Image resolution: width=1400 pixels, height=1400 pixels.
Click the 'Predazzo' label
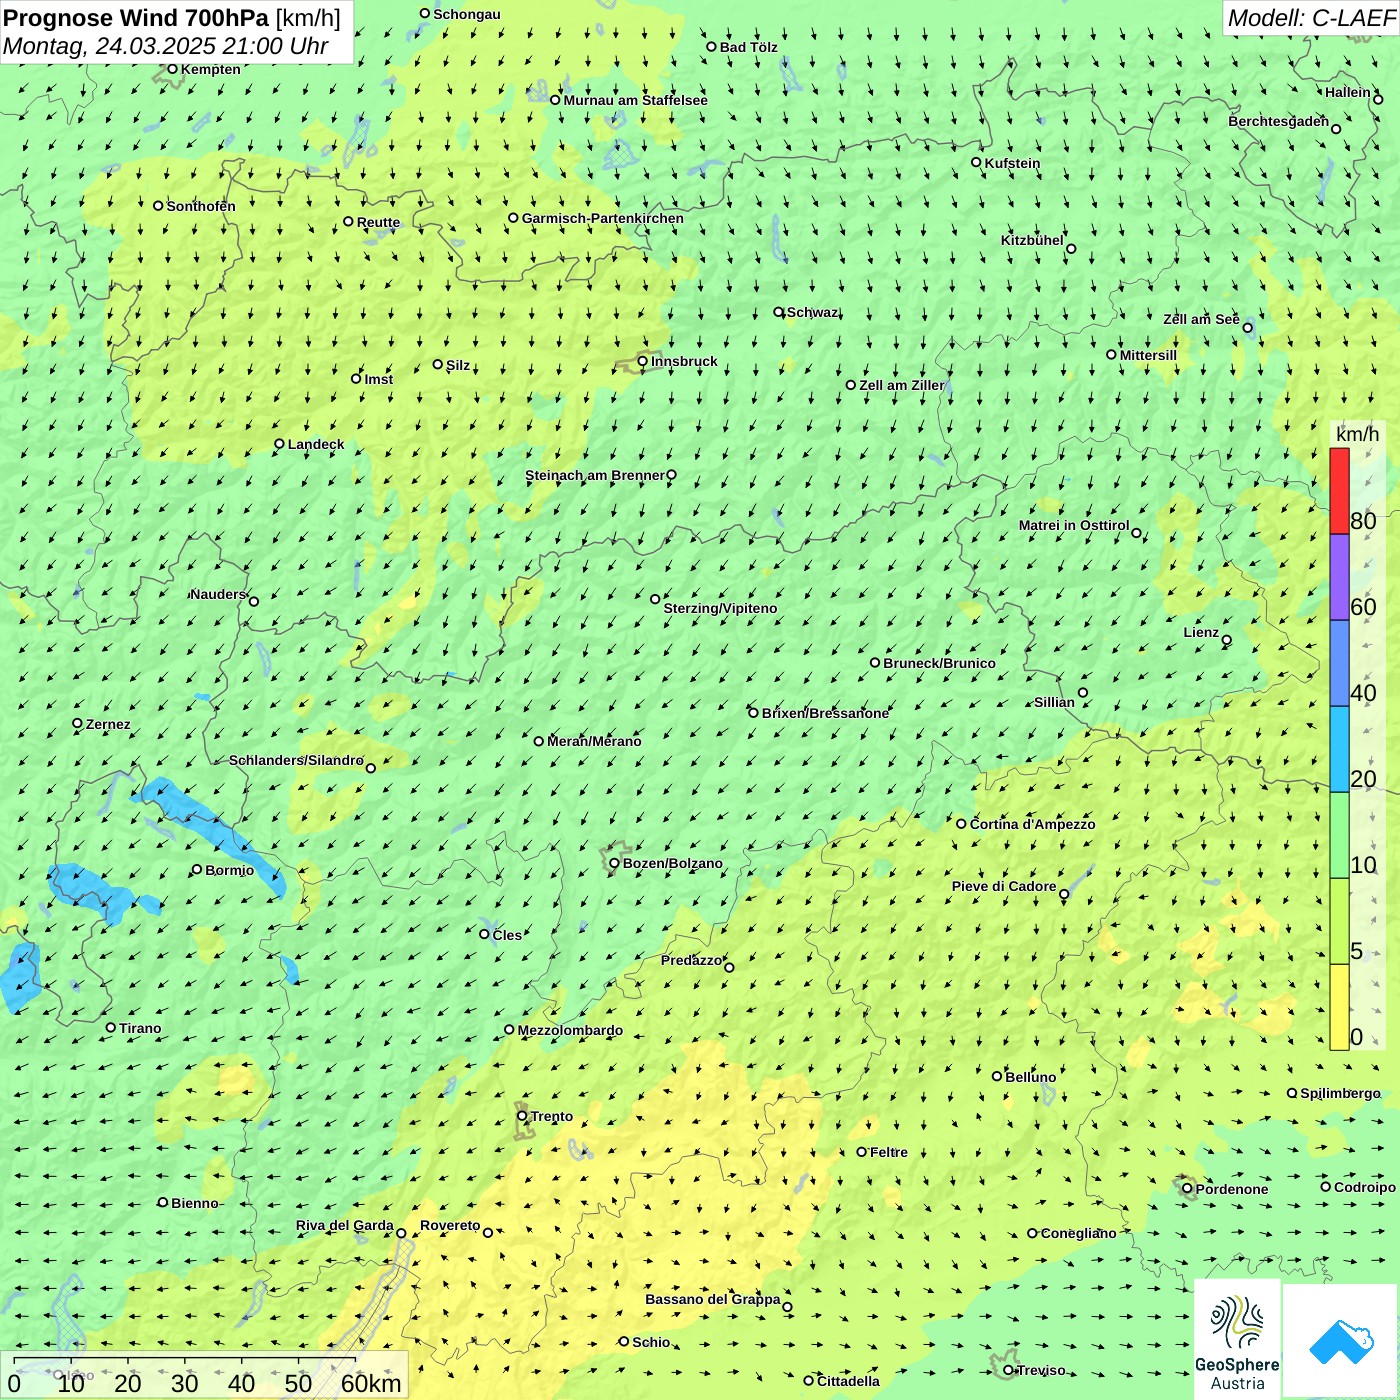pyautogui.click(x=691, y=960)
